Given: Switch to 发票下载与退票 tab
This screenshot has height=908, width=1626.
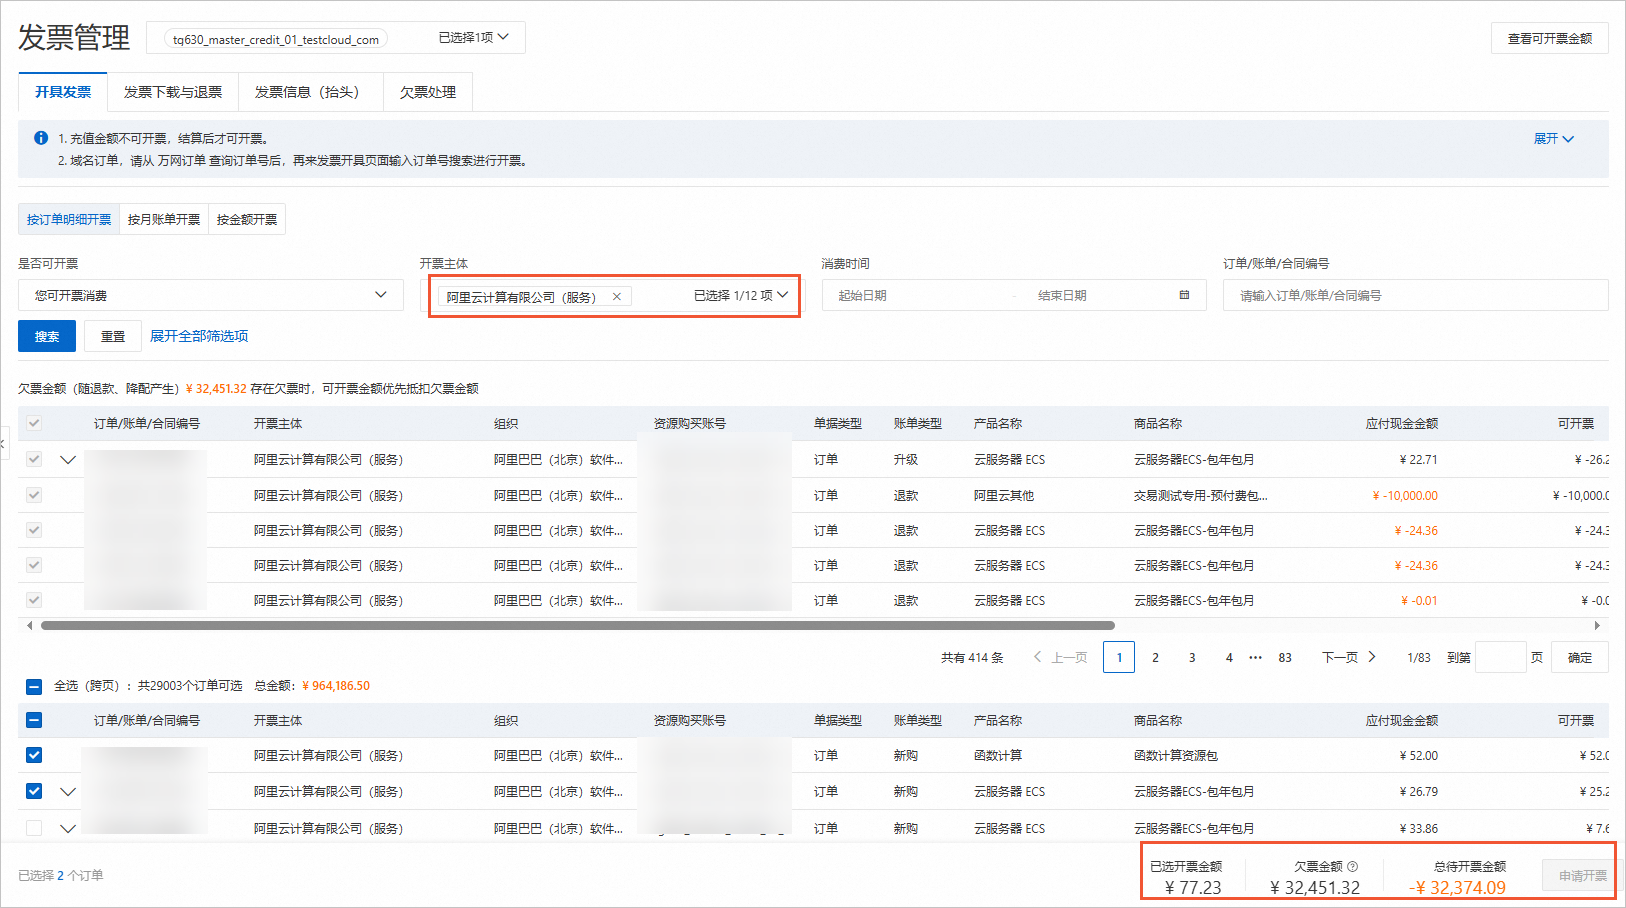Looking at the screenshot, I should coord(173,92).
